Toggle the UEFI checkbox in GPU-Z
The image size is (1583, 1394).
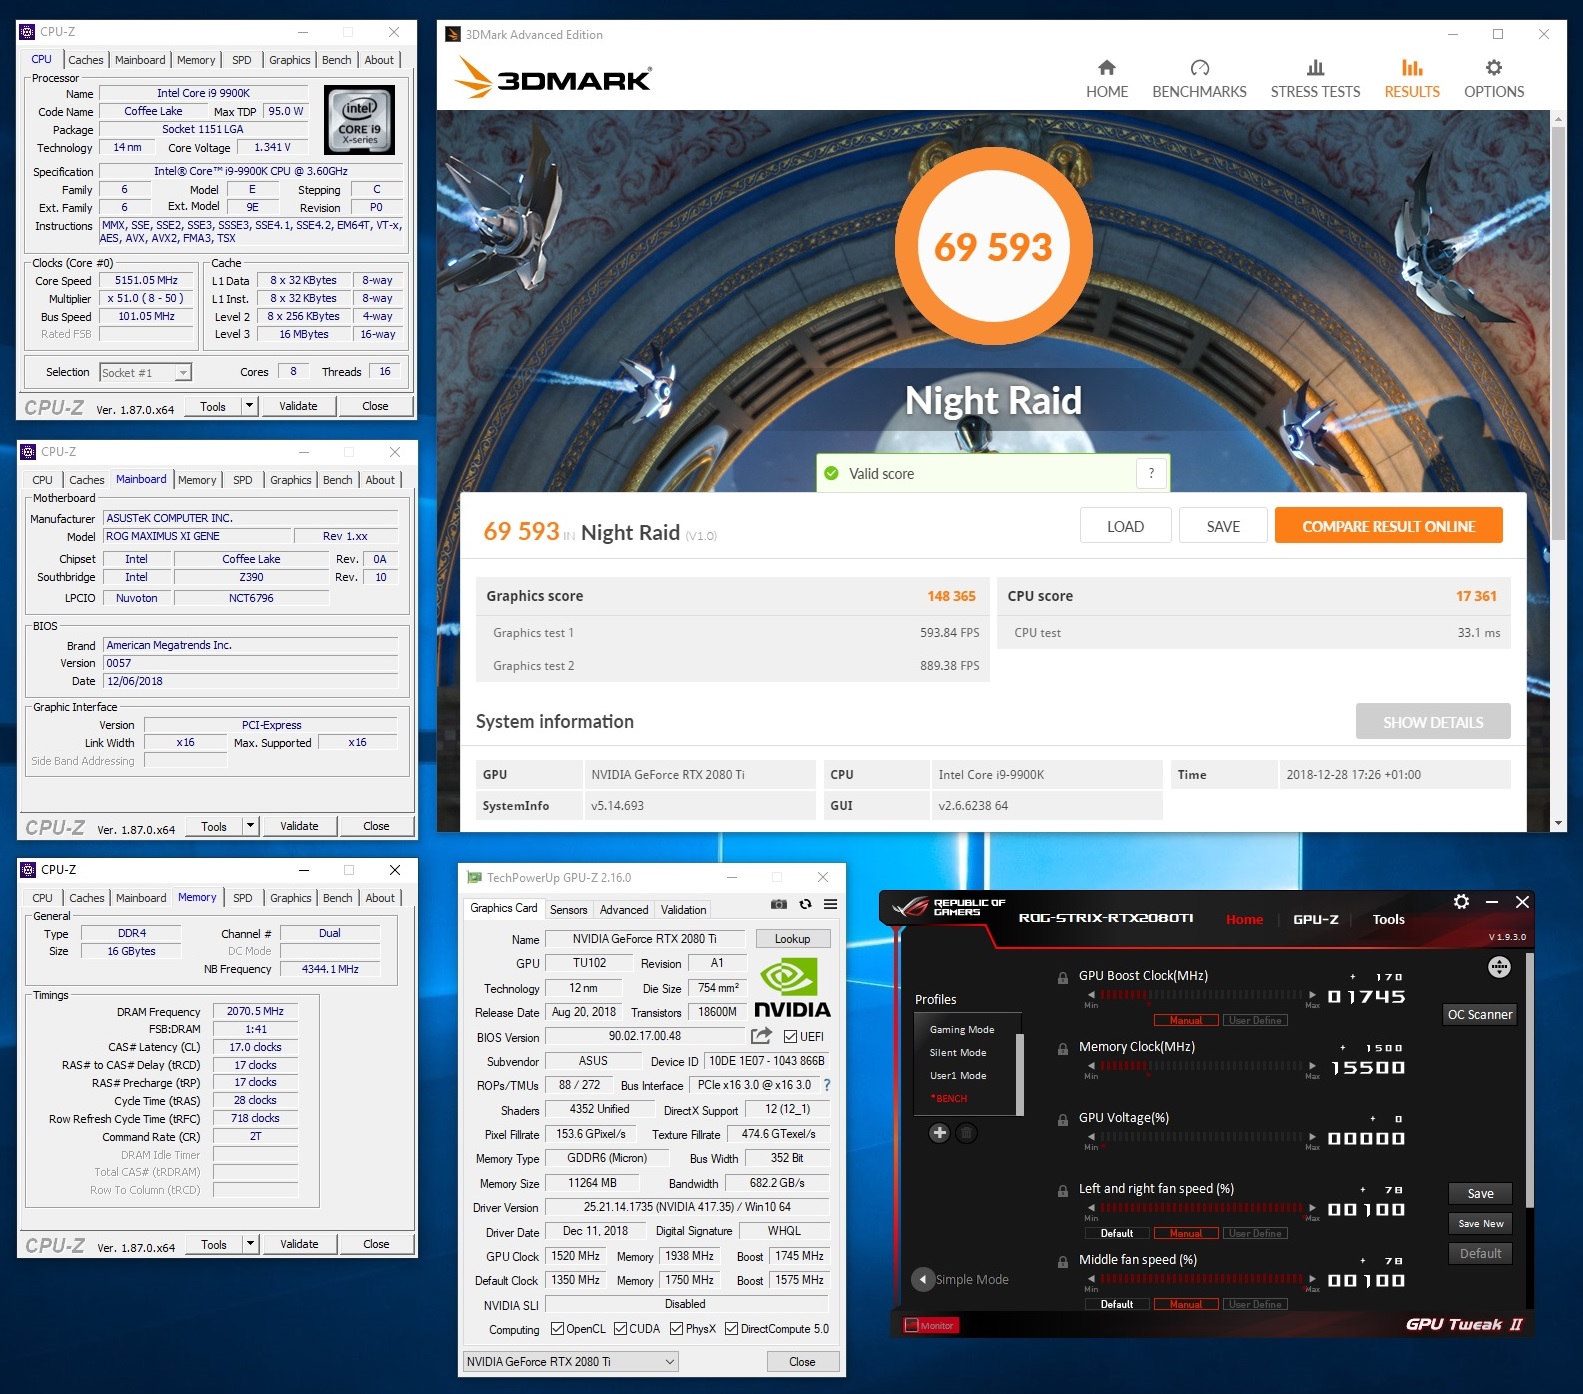click(x=790, y=1036)
